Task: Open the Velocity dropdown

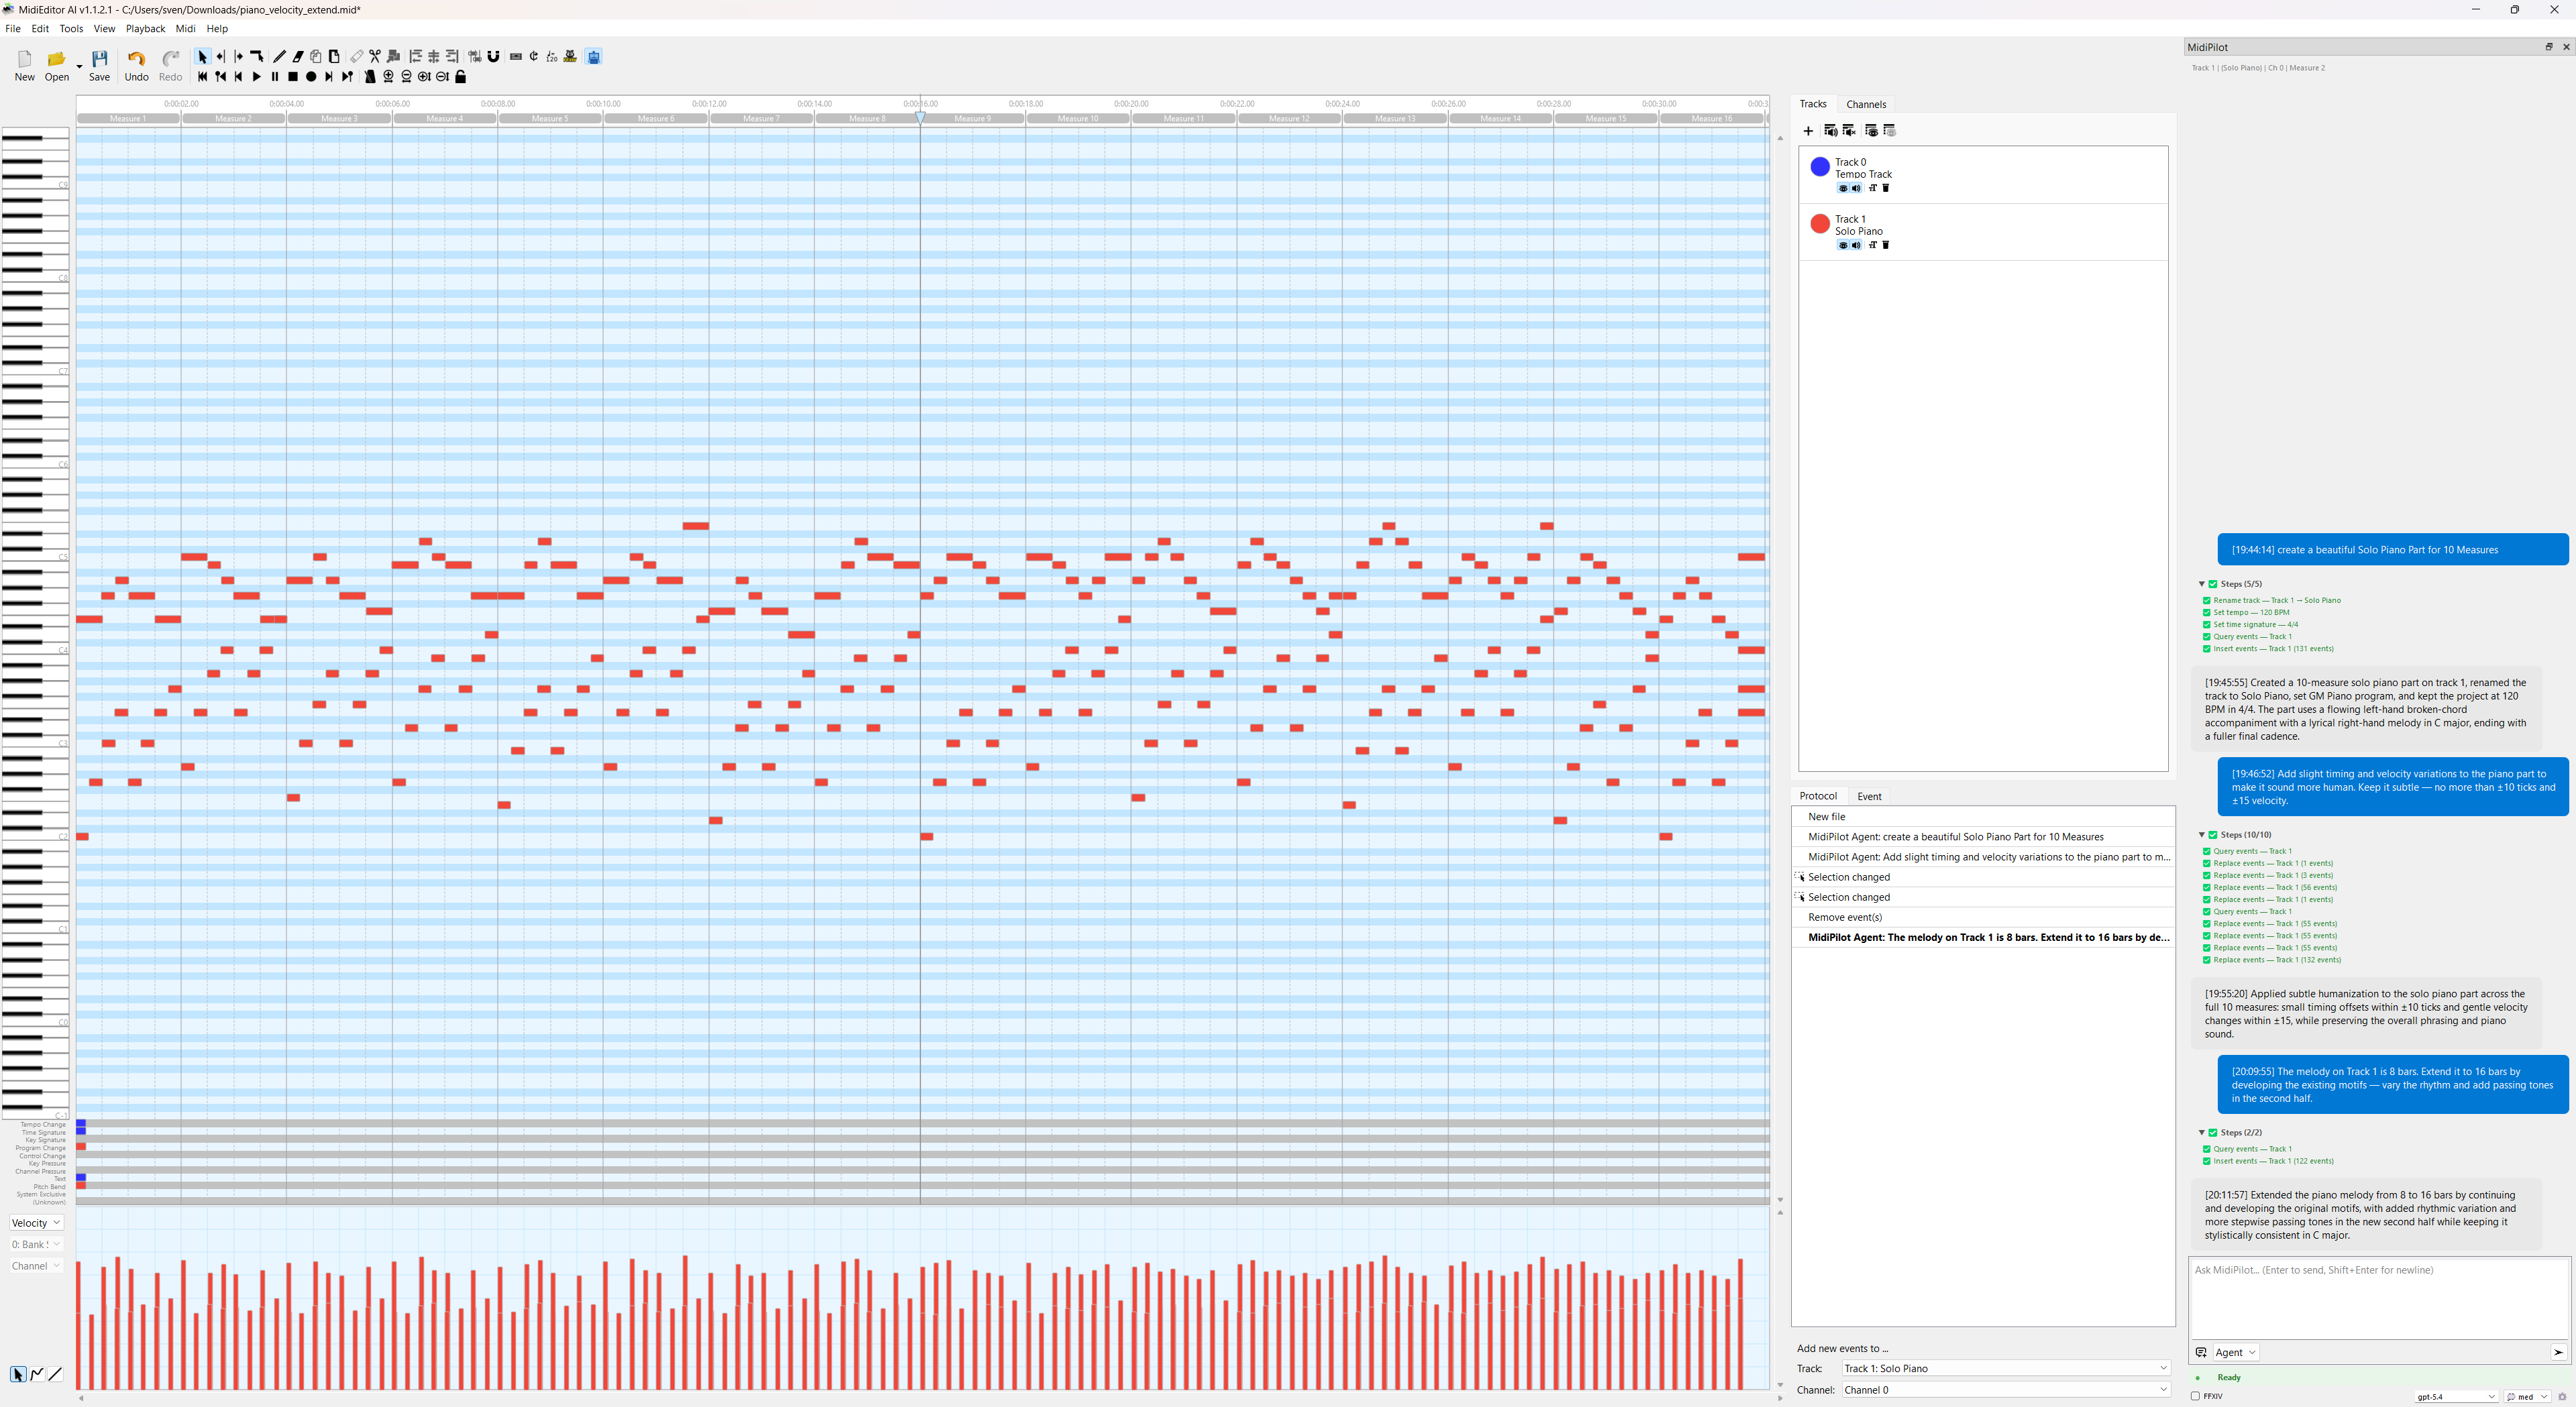Action: (35, 1222)
